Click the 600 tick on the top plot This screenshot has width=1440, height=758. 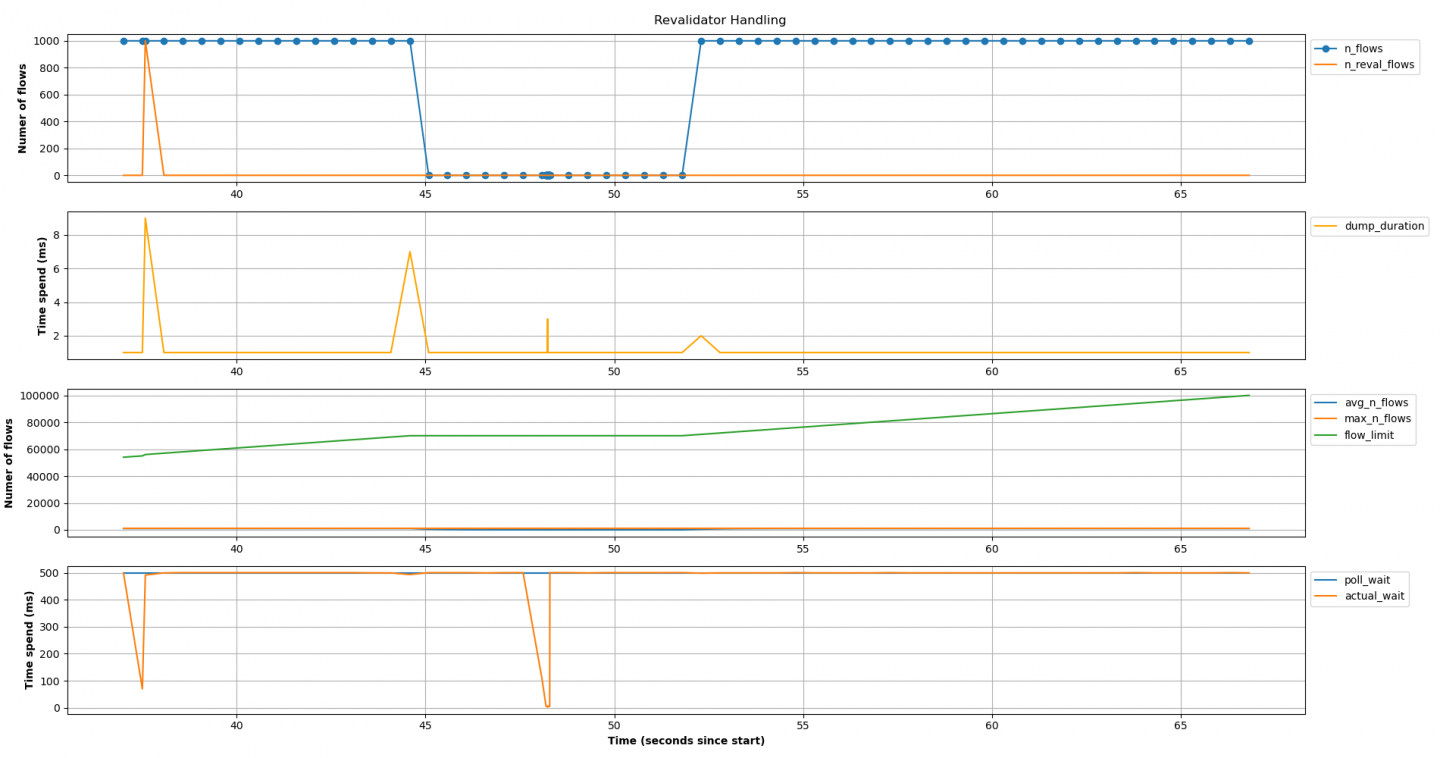pos(51,95)
